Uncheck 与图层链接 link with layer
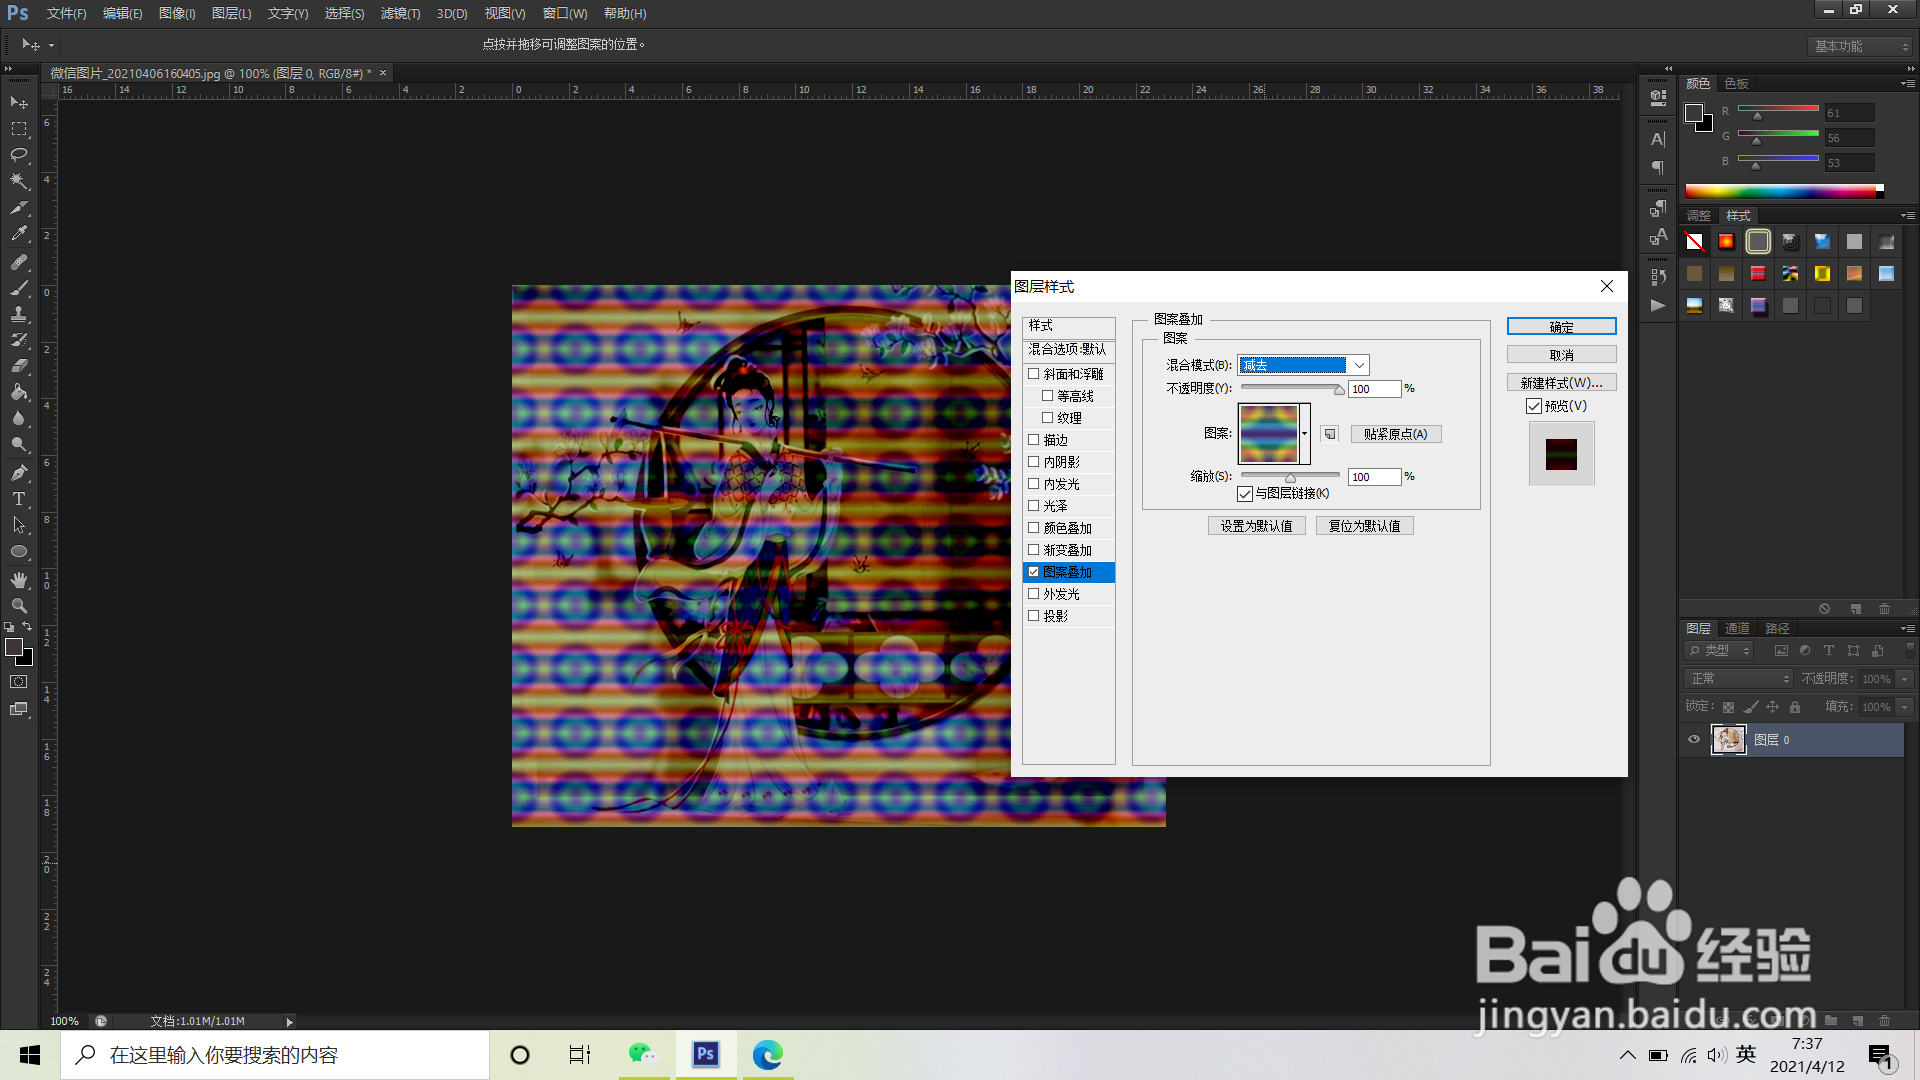 coord(1245,494)
